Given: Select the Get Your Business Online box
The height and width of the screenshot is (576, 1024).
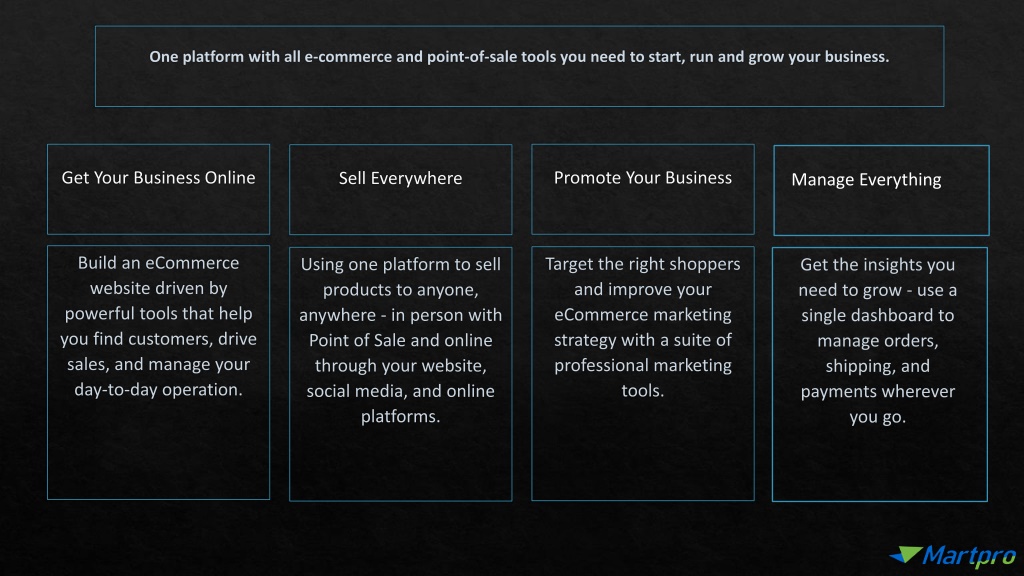Looking at the screenshot, I should point(158,189).
